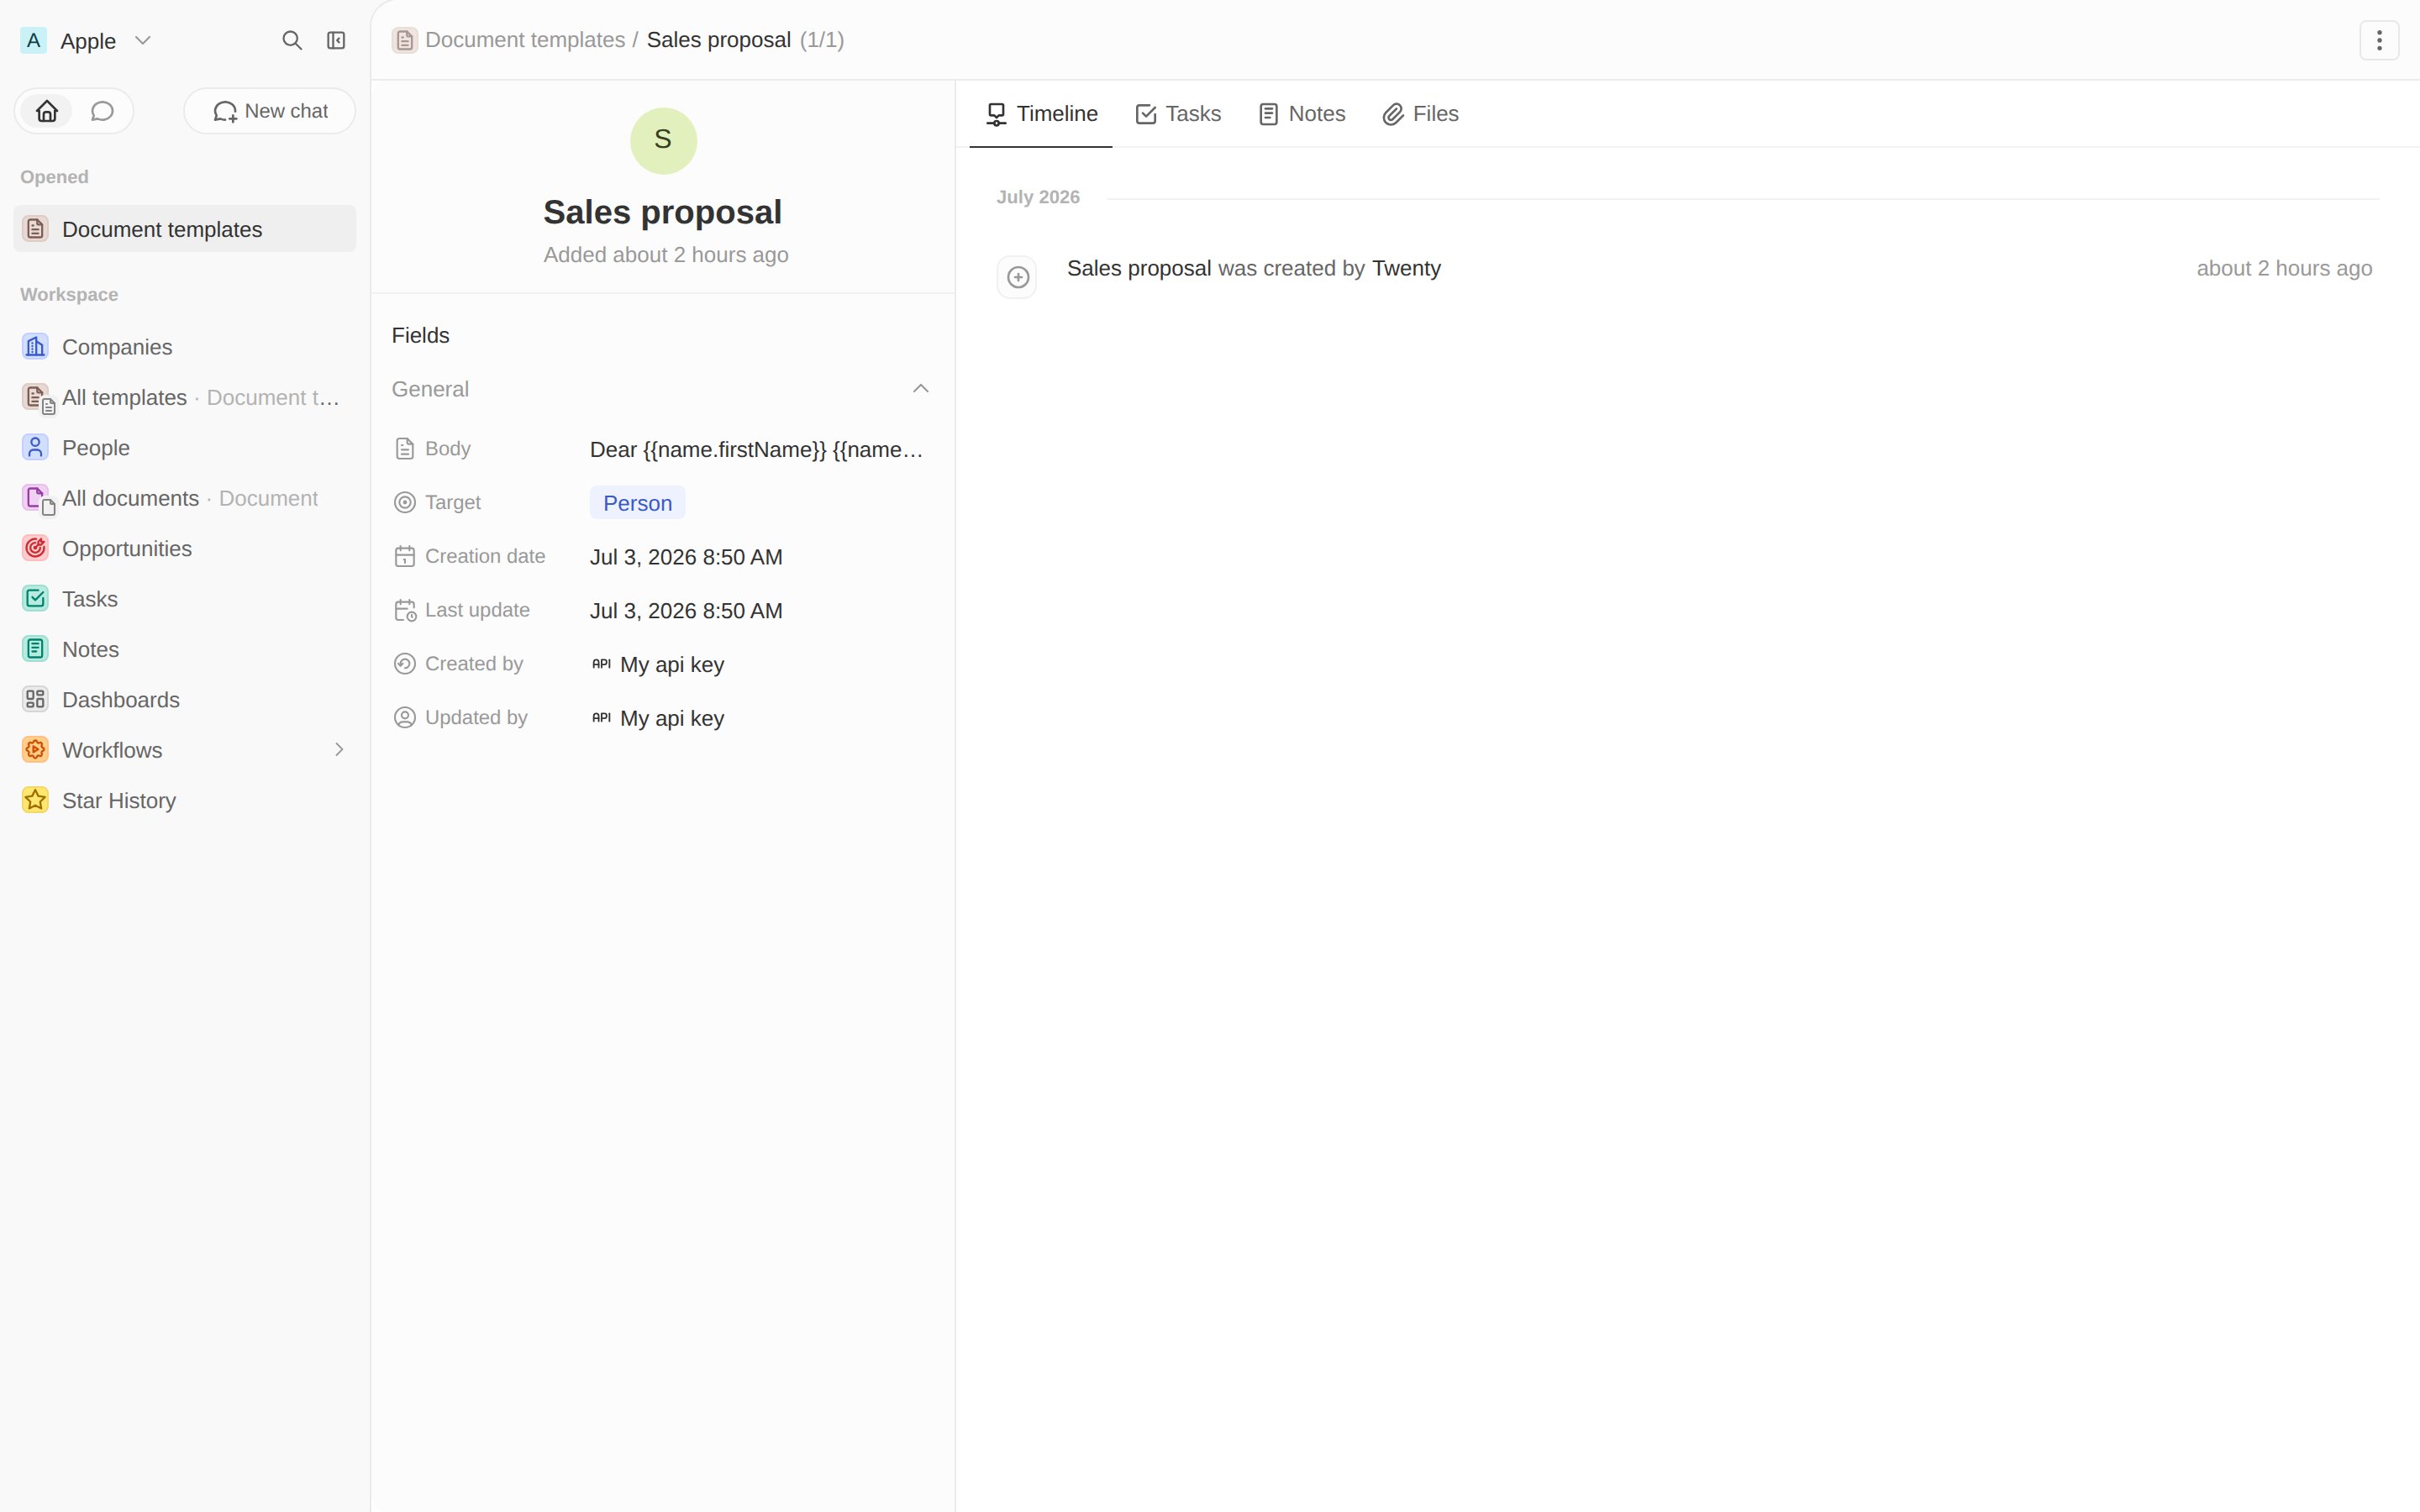Switch to the Timeline tab

point(1041,114)
